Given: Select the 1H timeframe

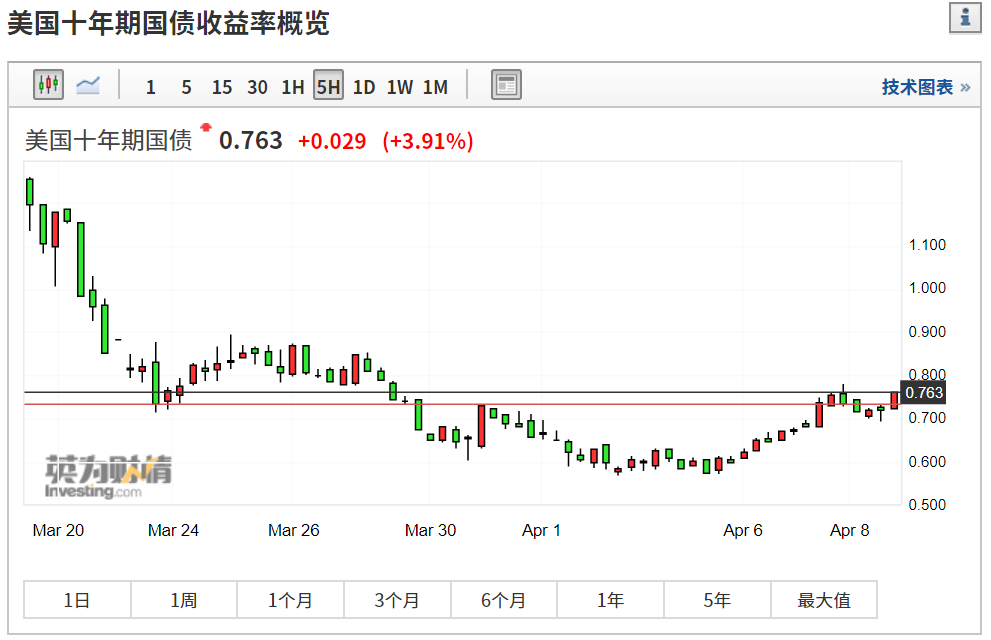Looking at the screenshot, I should [x=292, y=87].
